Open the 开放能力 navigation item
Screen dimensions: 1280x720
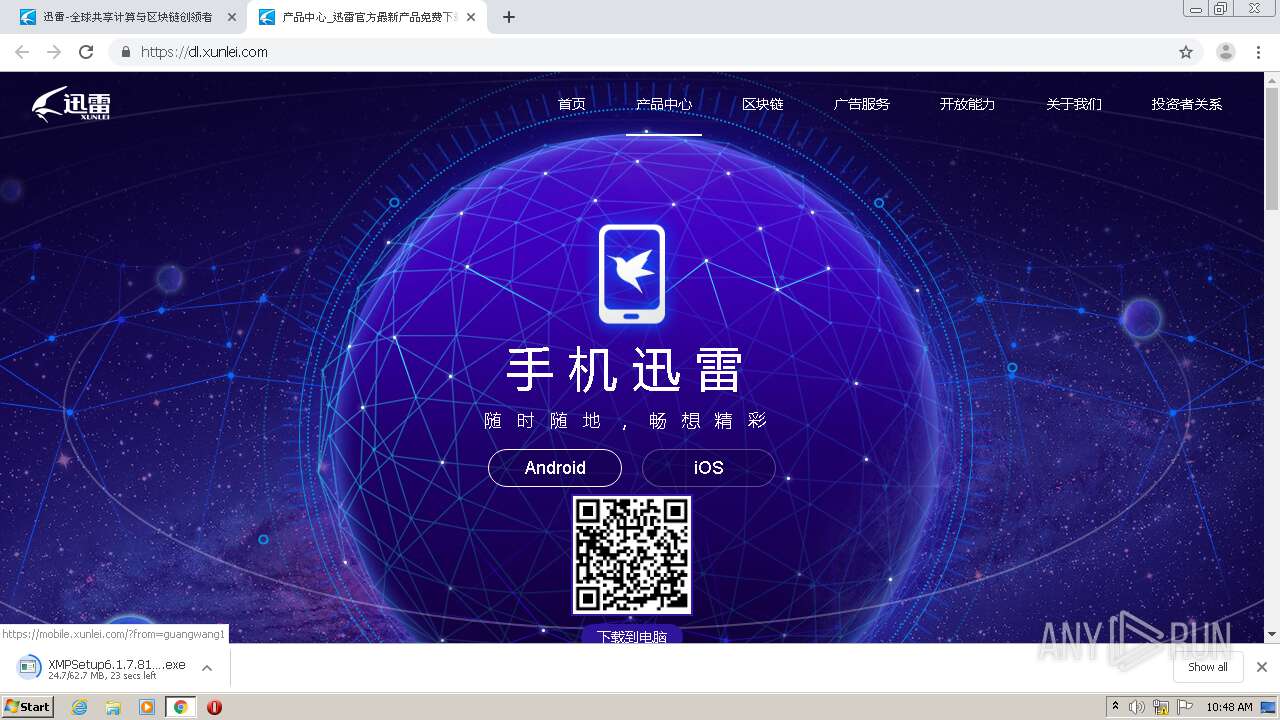(x=967, y=104)
